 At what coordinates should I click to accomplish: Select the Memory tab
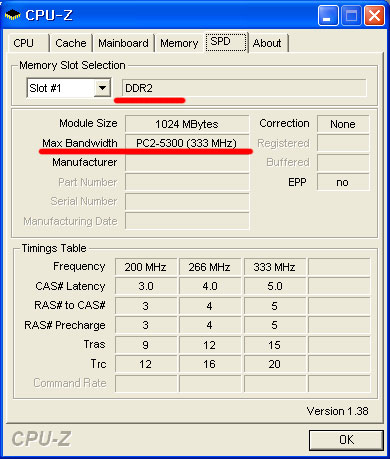(x=179, y=43)
